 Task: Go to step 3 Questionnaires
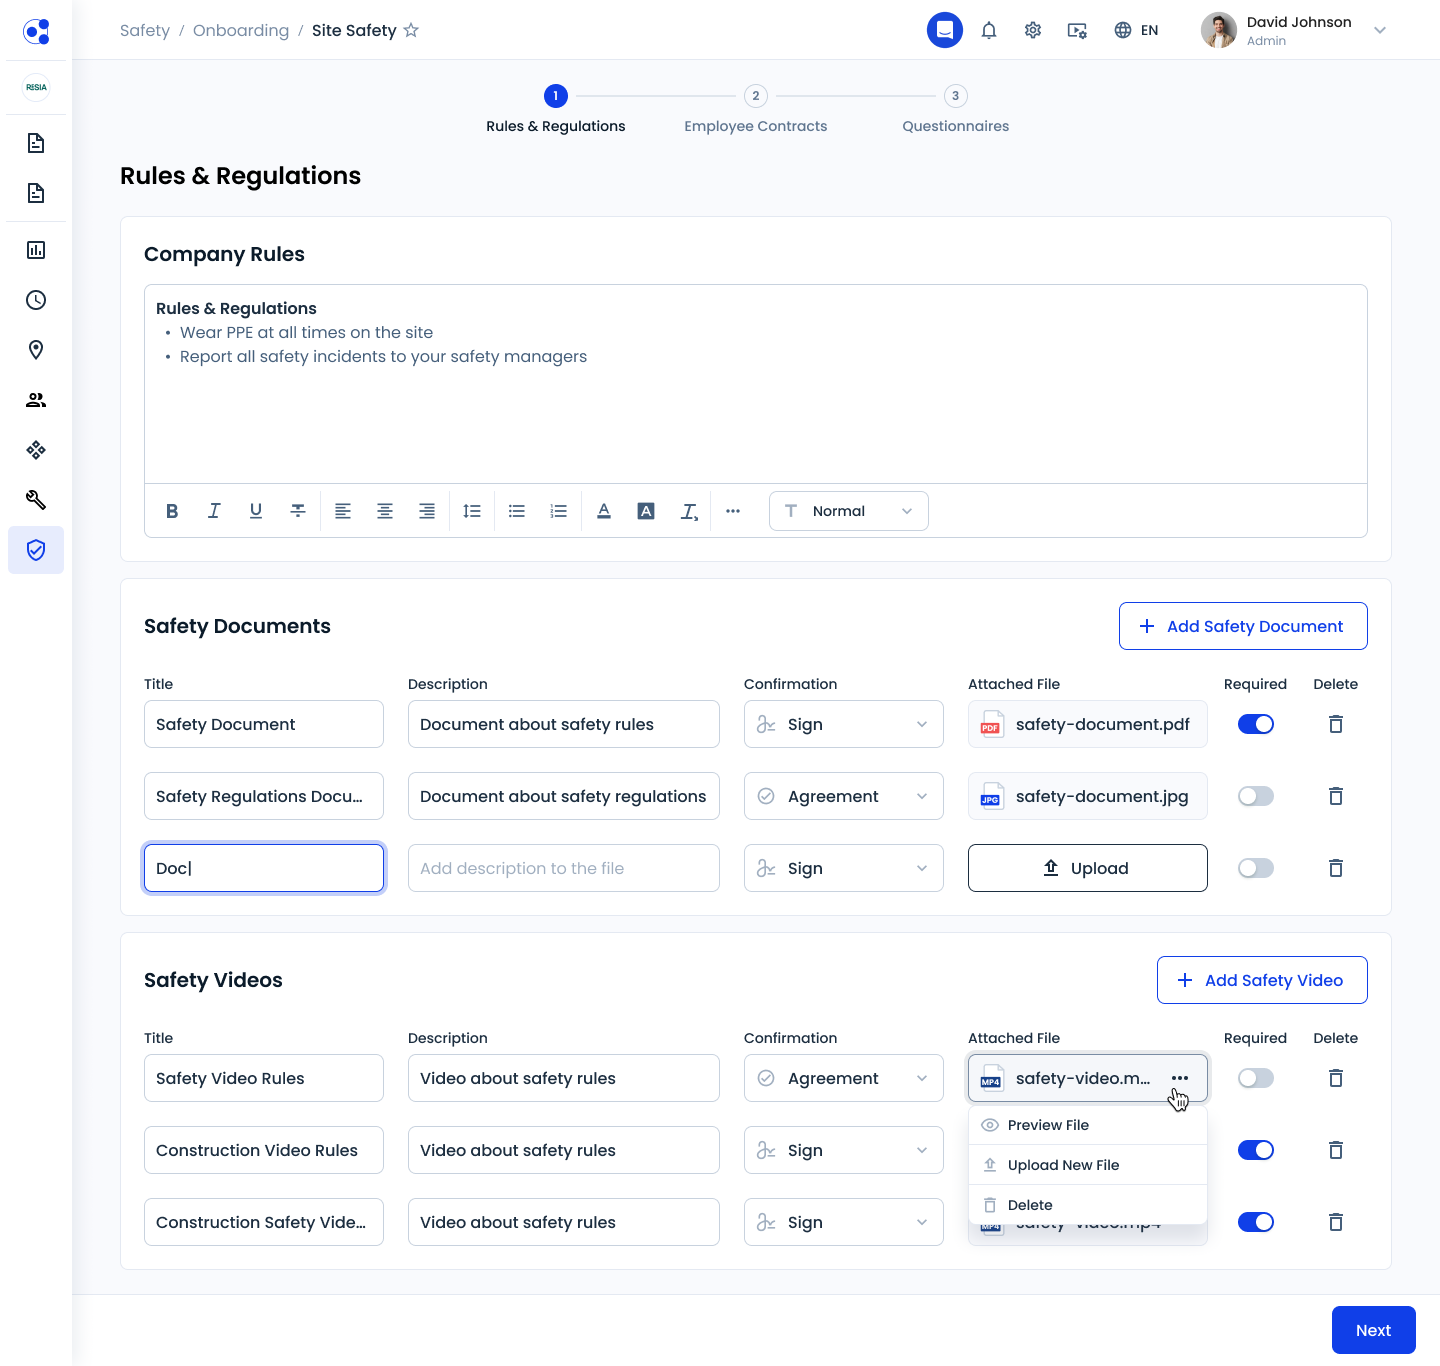[x=956, y=110]
